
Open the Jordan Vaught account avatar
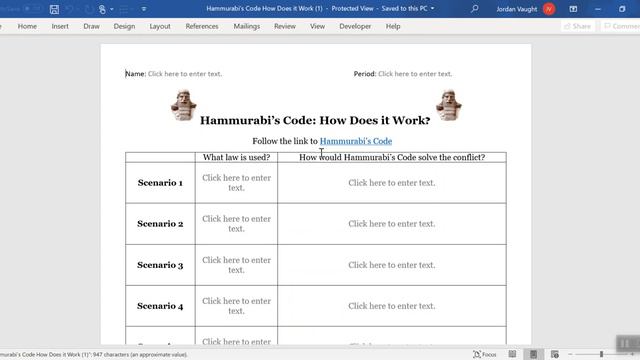pos(549,9)
